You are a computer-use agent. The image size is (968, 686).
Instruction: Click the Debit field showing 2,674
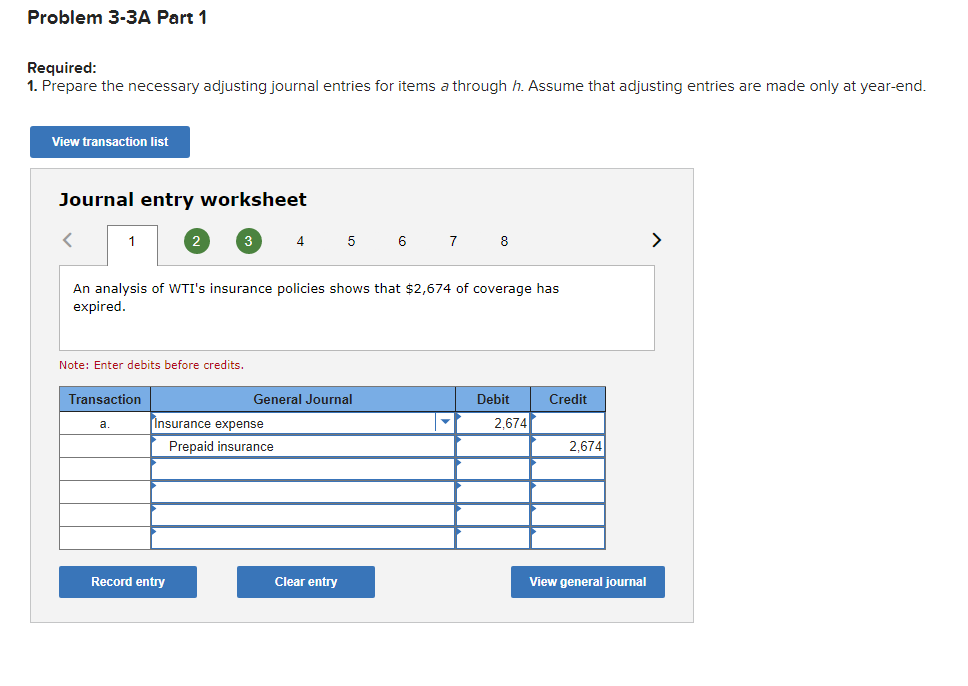coord(492,422)
